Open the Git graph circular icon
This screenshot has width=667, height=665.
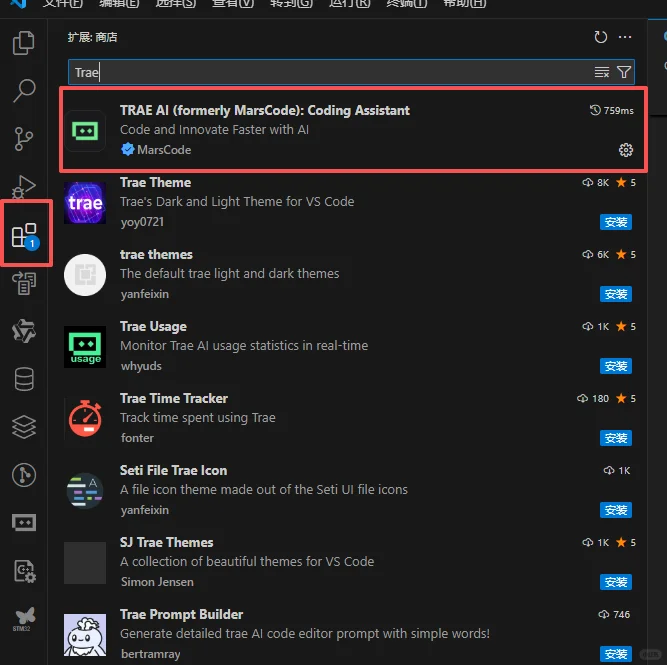tap(24, 475)
